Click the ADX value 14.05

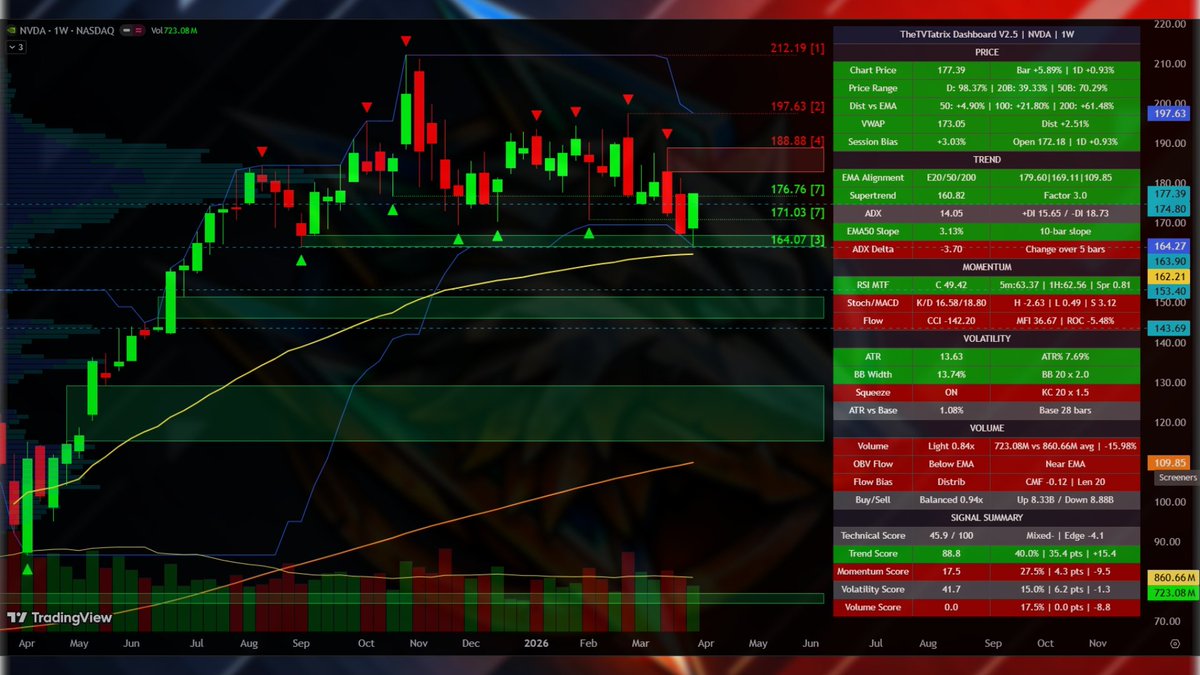pos(951,213)
